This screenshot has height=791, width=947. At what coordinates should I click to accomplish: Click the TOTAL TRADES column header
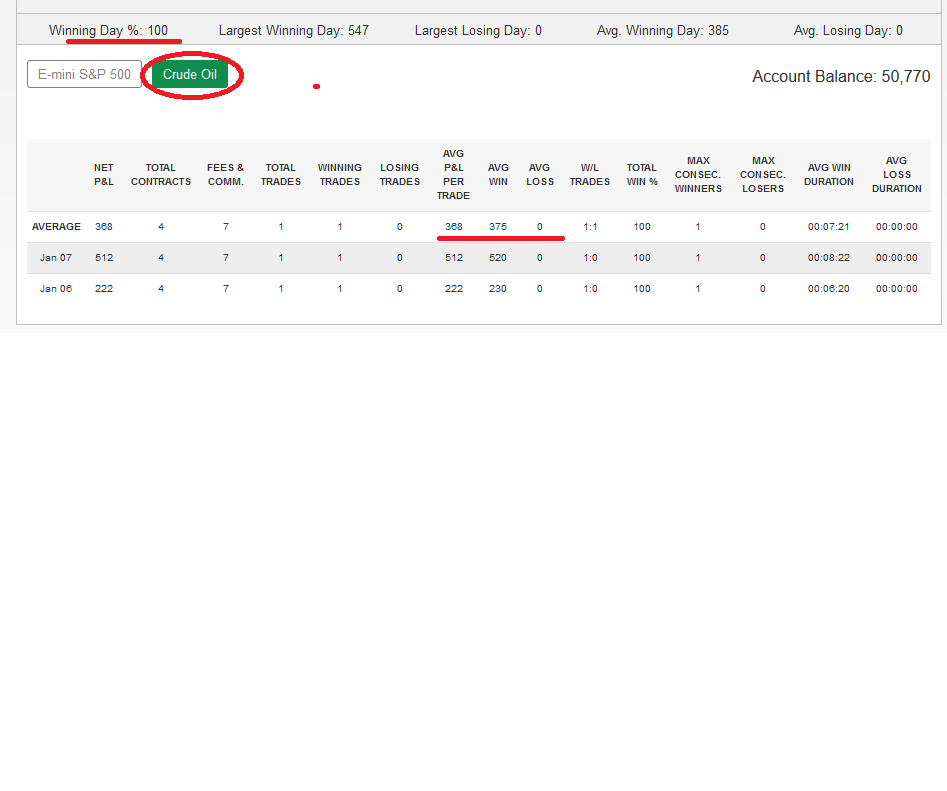281,175
